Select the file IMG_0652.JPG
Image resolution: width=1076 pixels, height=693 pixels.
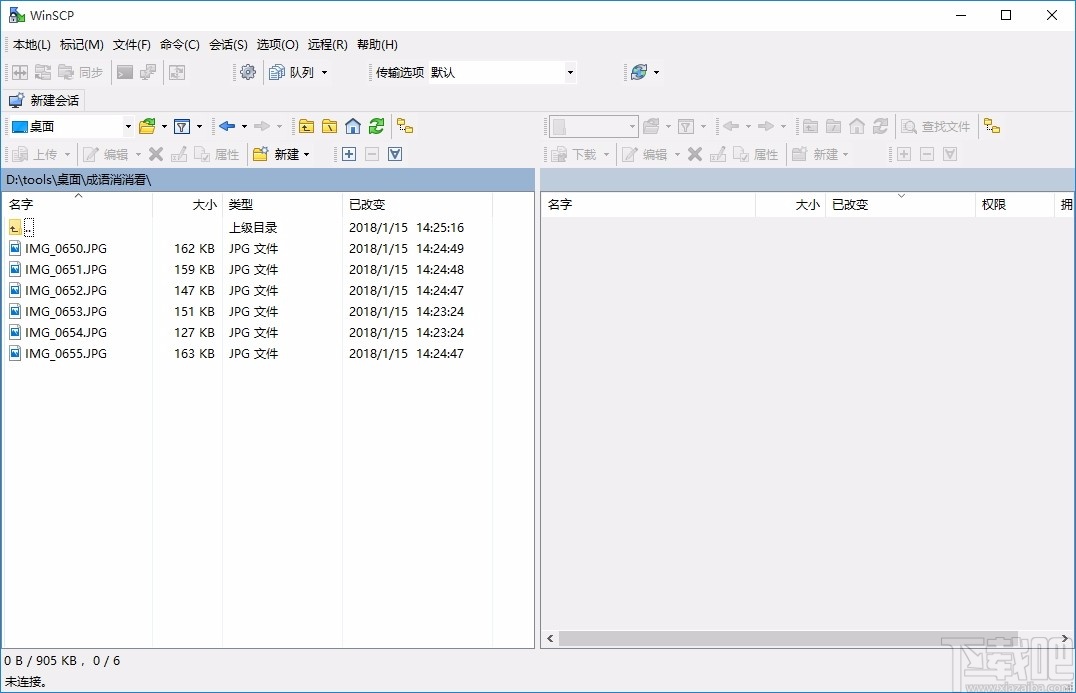click(63, 290)
